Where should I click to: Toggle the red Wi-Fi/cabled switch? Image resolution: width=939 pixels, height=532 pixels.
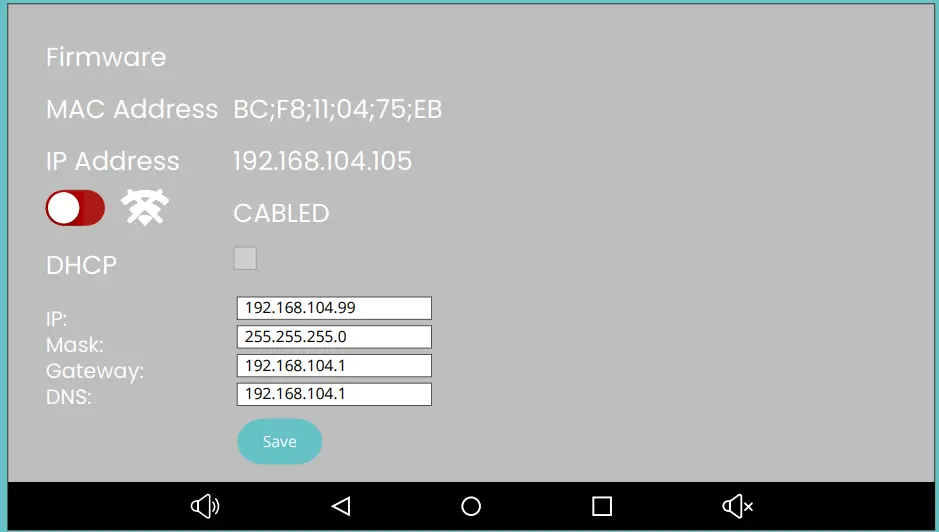[x=75, y=208]
